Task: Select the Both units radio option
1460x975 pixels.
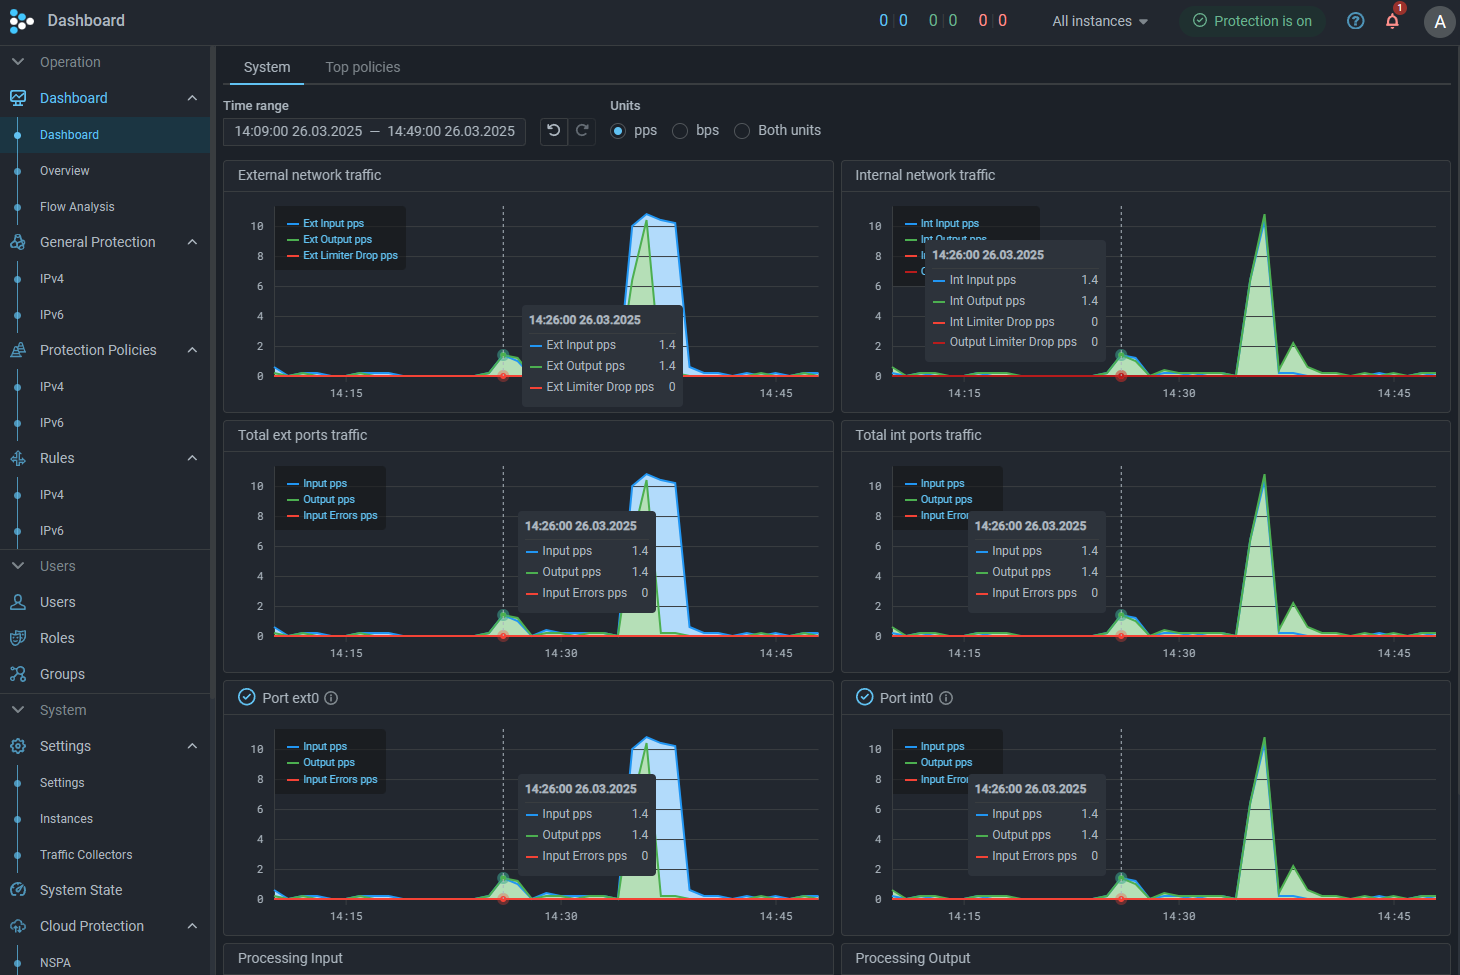Action: click(742, 131)
